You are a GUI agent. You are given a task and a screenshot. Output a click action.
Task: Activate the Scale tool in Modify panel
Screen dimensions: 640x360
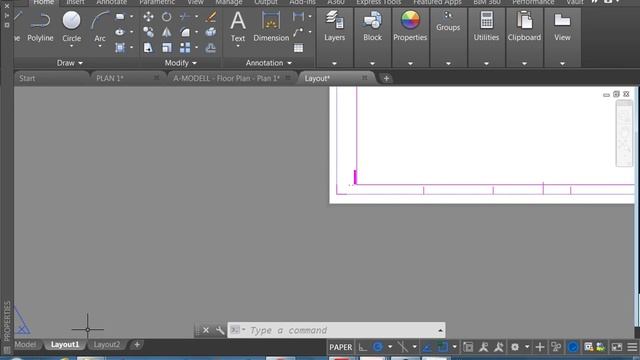(x=167, y=48)
